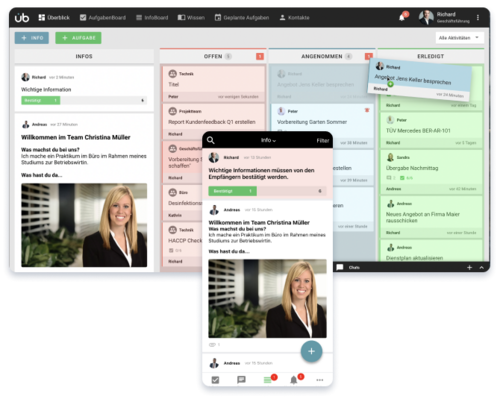
Task: Click the + INFO button
Action: pos(32,38)
